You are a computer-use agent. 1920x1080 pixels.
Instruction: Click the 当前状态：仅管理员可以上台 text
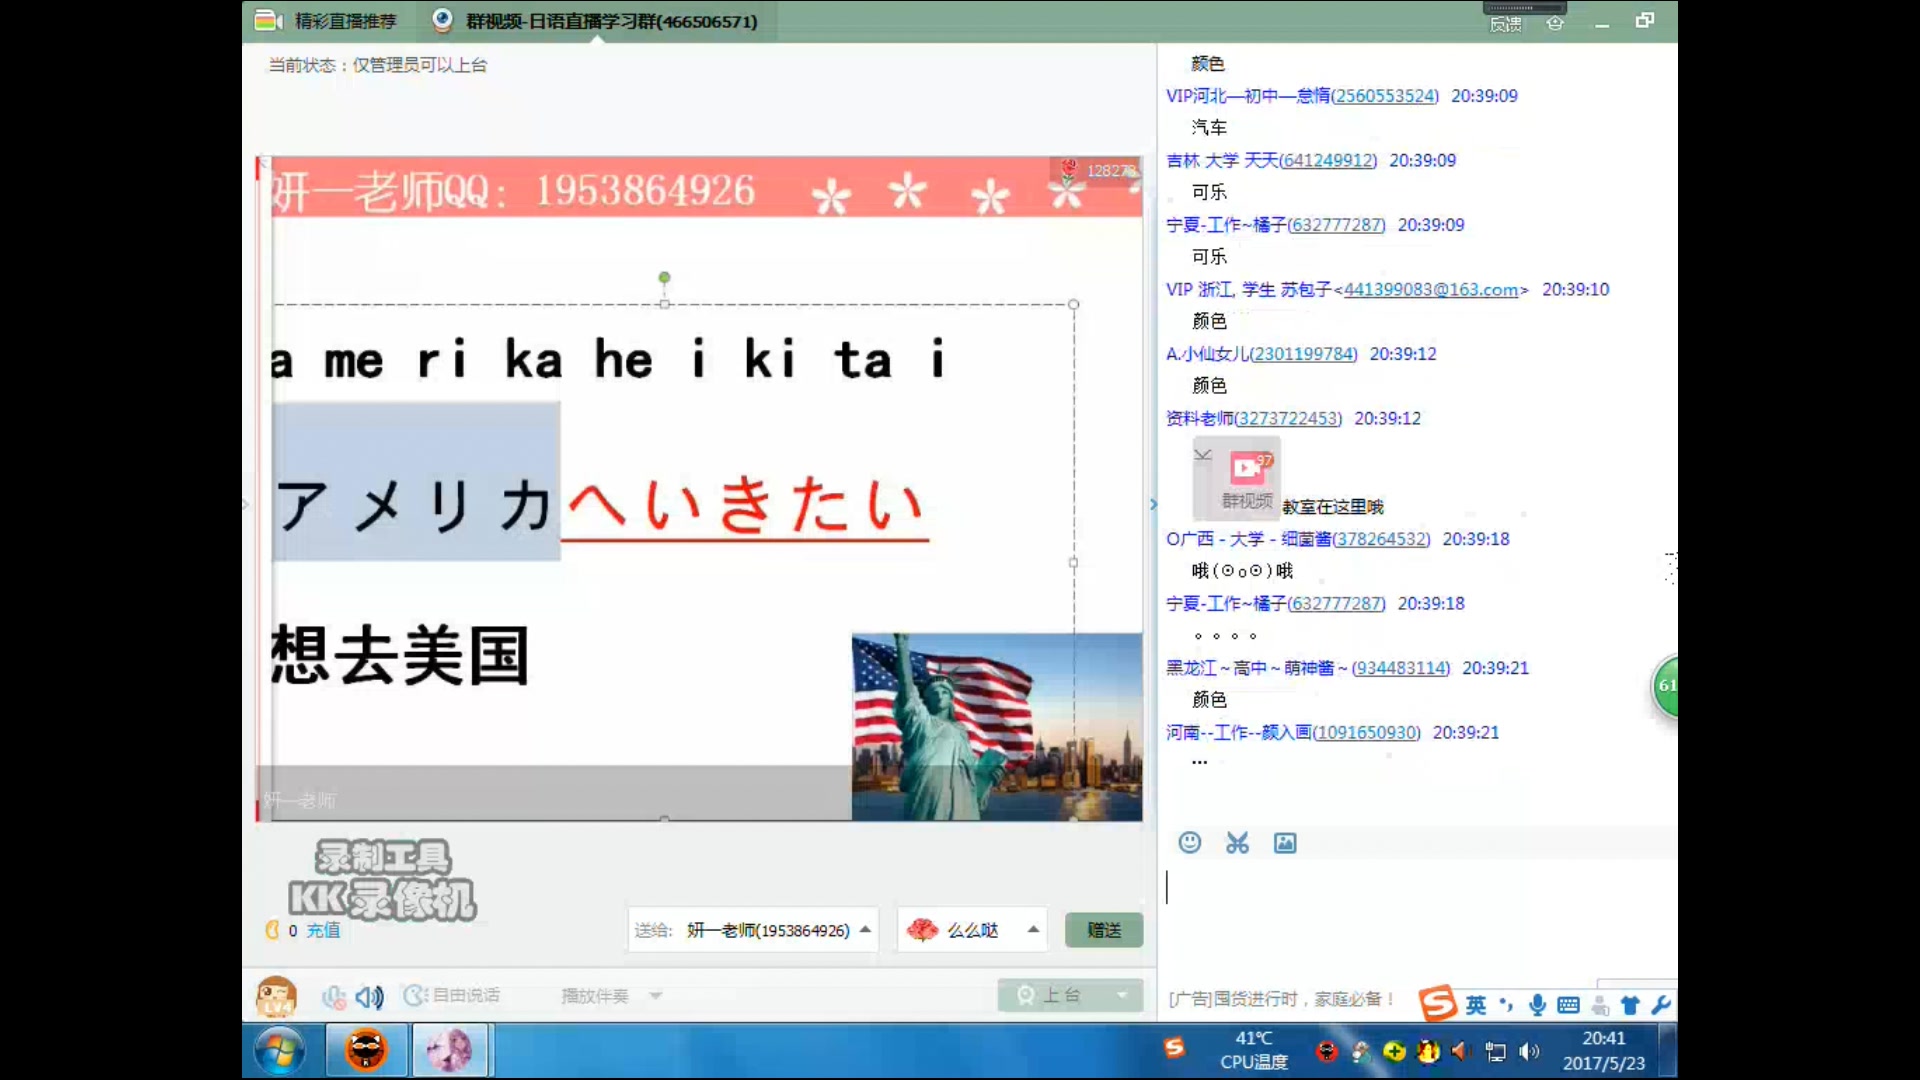point(377,65)
